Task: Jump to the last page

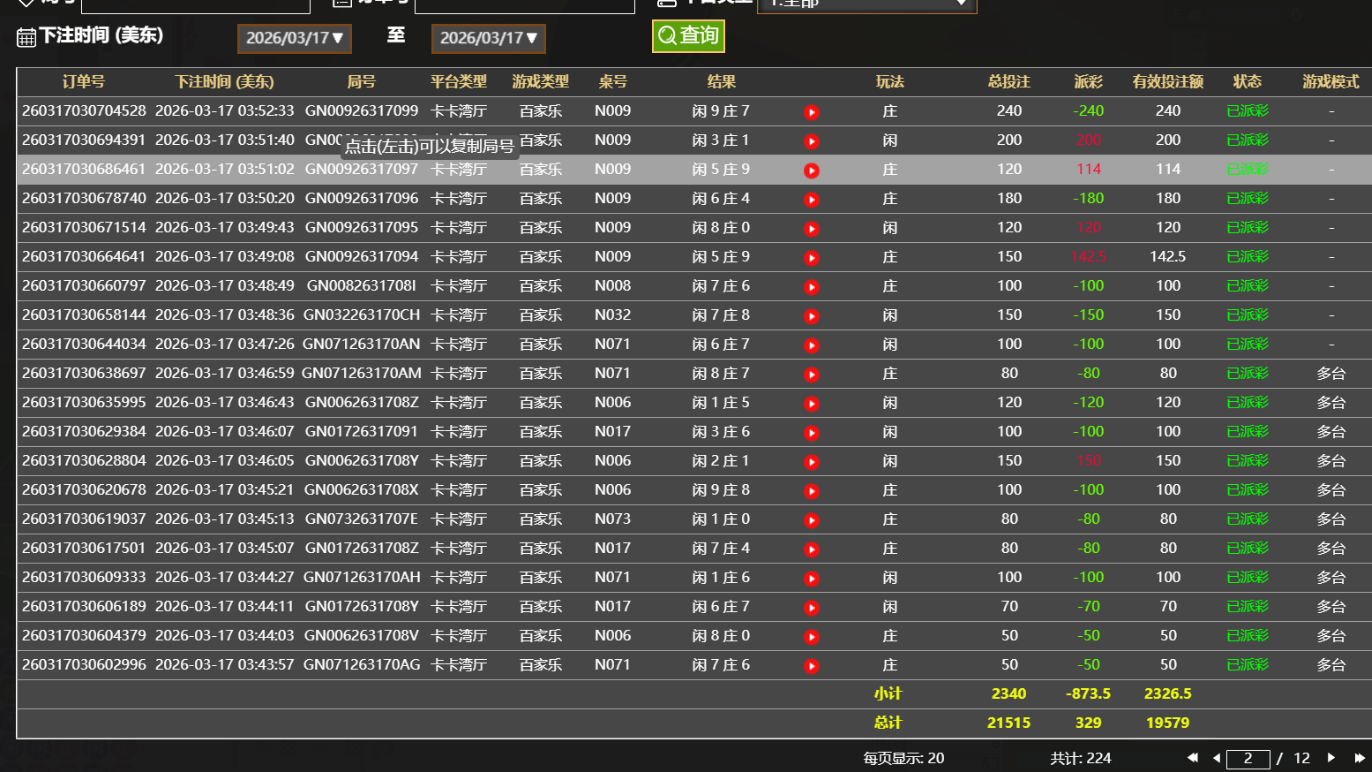Action: point(1359,758)
